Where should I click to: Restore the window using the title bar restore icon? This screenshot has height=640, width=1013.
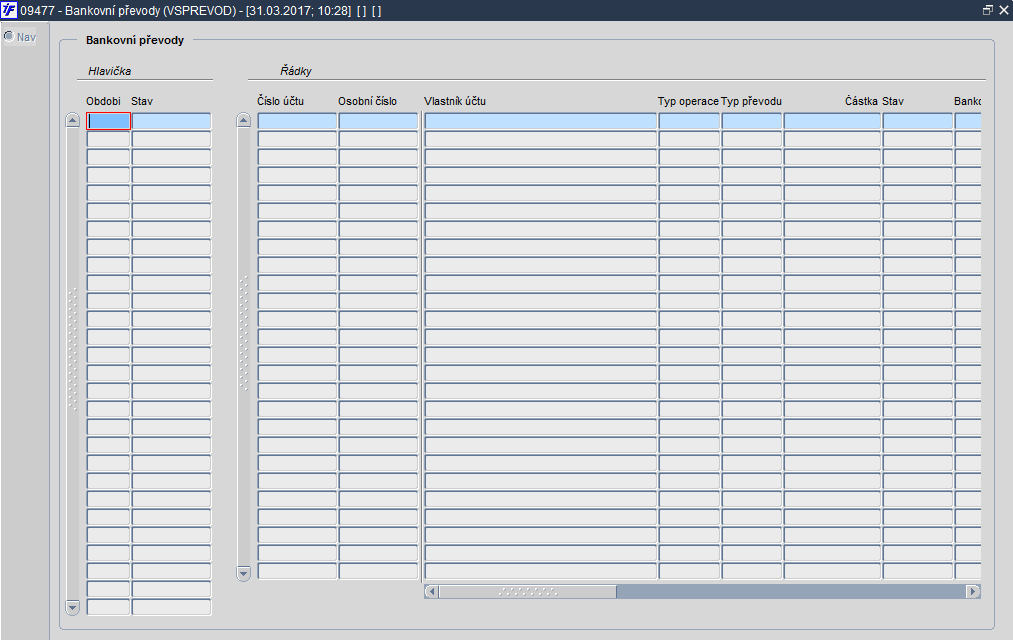tap(987, 10)
